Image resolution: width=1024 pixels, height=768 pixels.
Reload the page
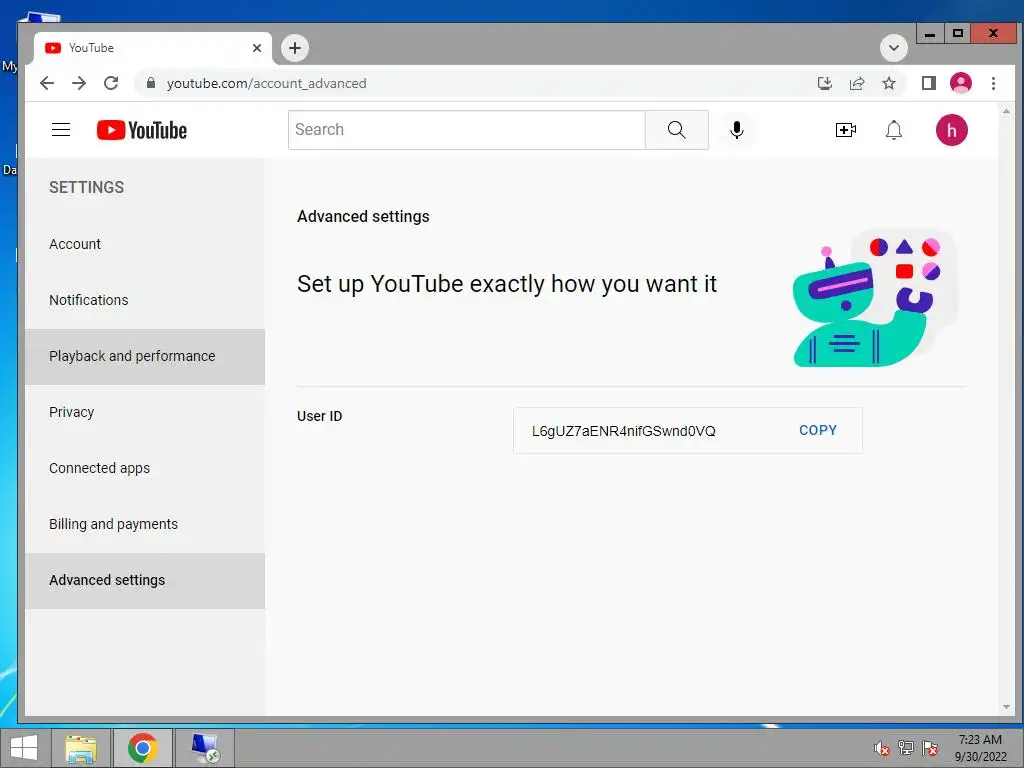[x=111, y=83]
